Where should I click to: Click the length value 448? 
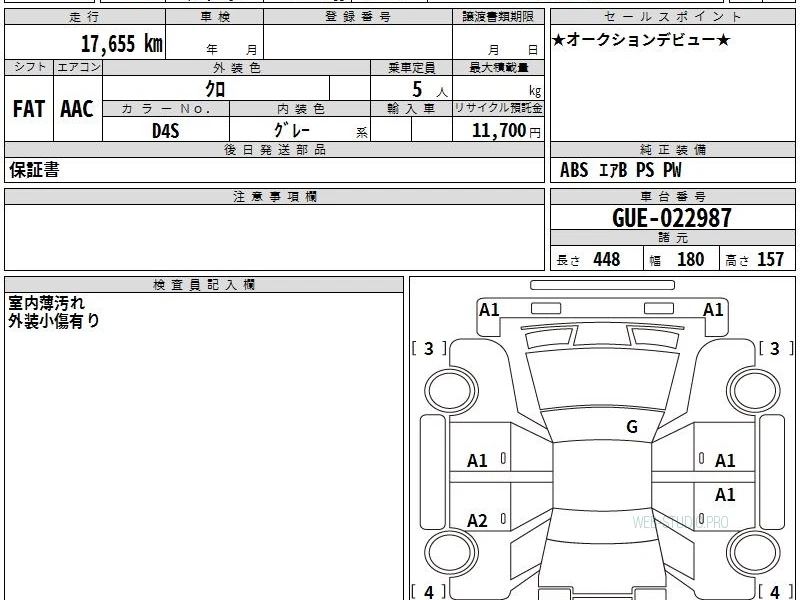pyautogui.click(x=607, y=259)
